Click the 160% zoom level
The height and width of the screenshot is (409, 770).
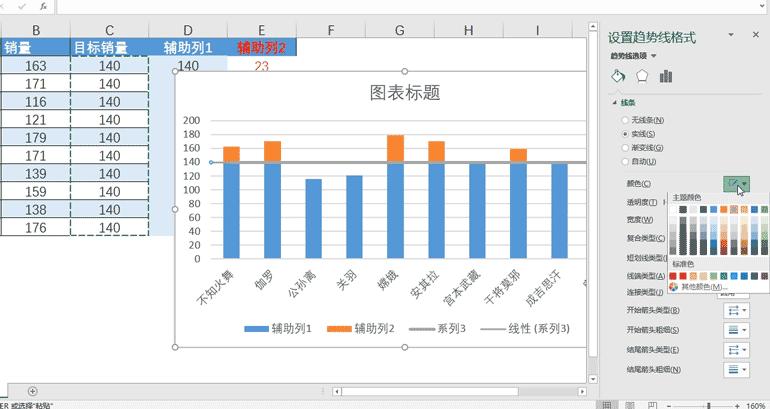click(x=755, y=406)
